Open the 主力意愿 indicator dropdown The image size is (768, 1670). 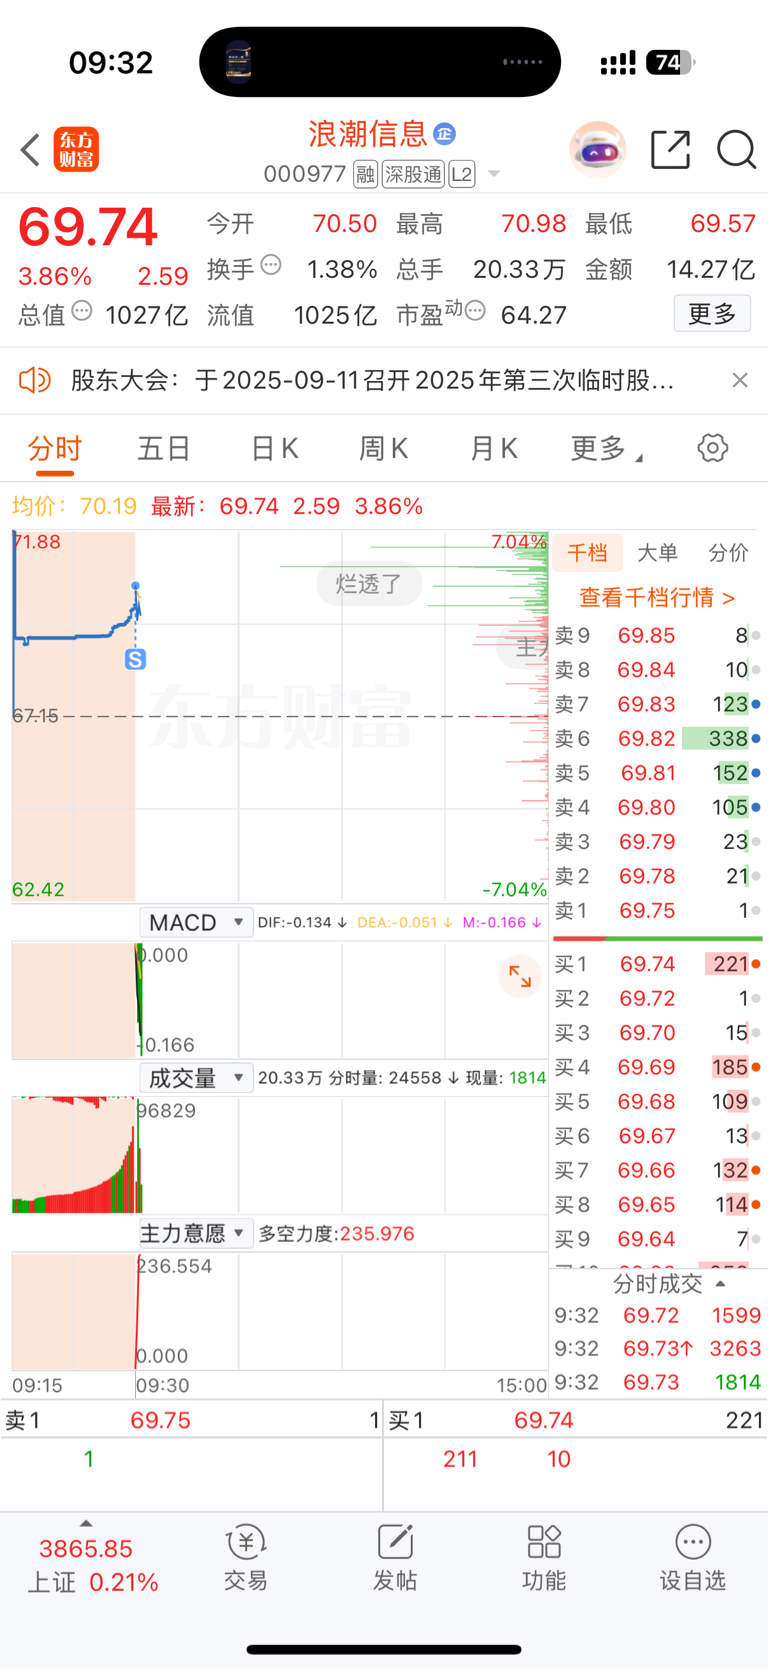(196, 1234)
